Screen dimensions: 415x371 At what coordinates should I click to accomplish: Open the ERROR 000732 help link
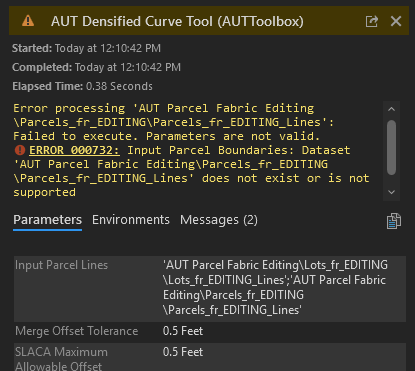[x=74, y=150]
